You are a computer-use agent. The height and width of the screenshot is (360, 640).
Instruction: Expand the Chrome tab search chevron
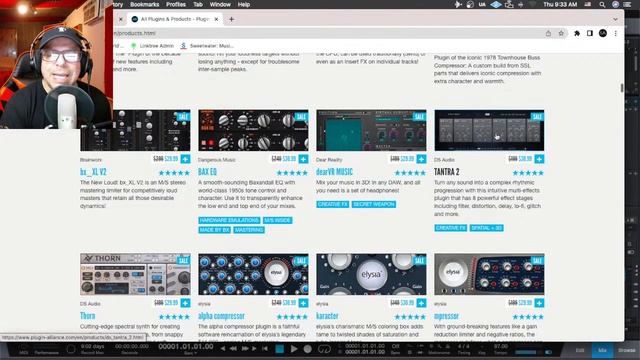coord(615,19)
